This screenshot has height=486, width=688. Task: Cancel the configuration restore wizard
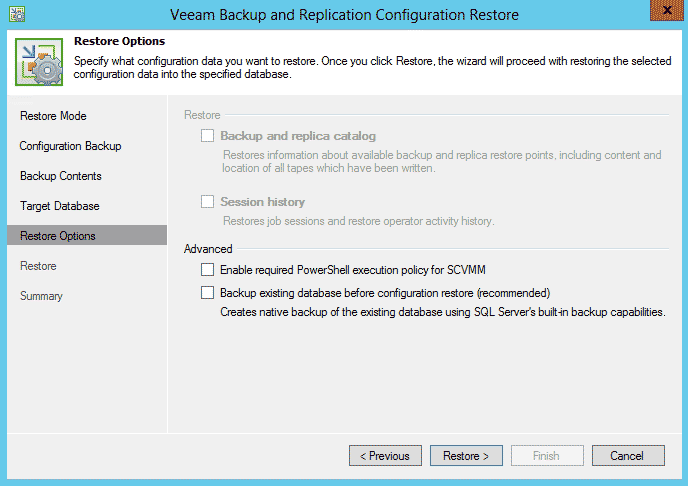point(628,456)
